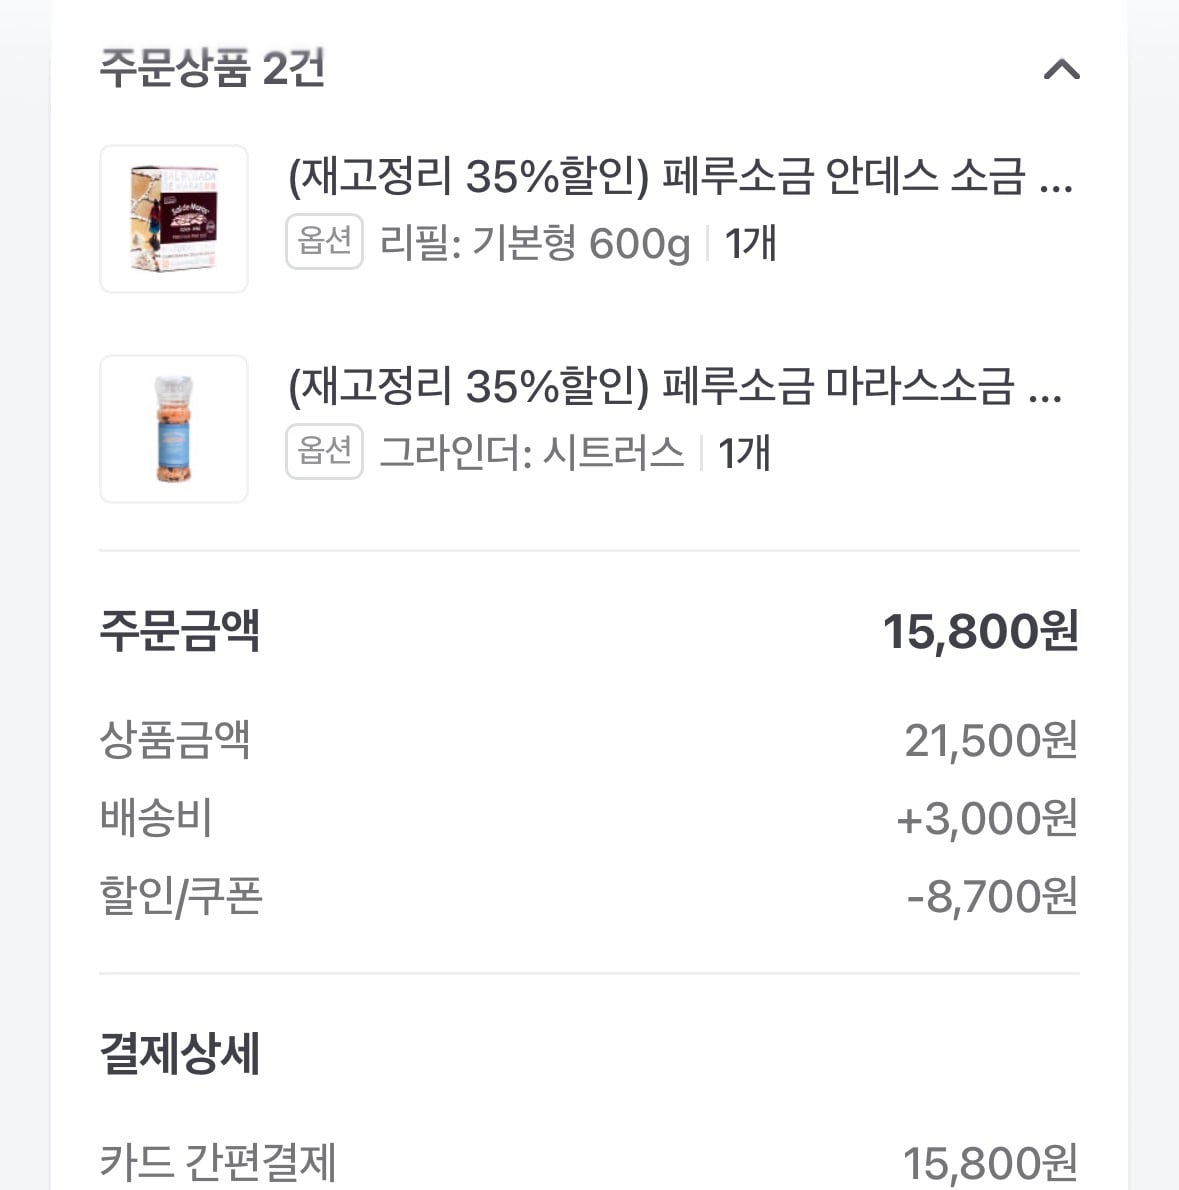Select the 주문상품 2건 header text
This screenshot has width=1179, height=1190.
(x=212, y=68)
